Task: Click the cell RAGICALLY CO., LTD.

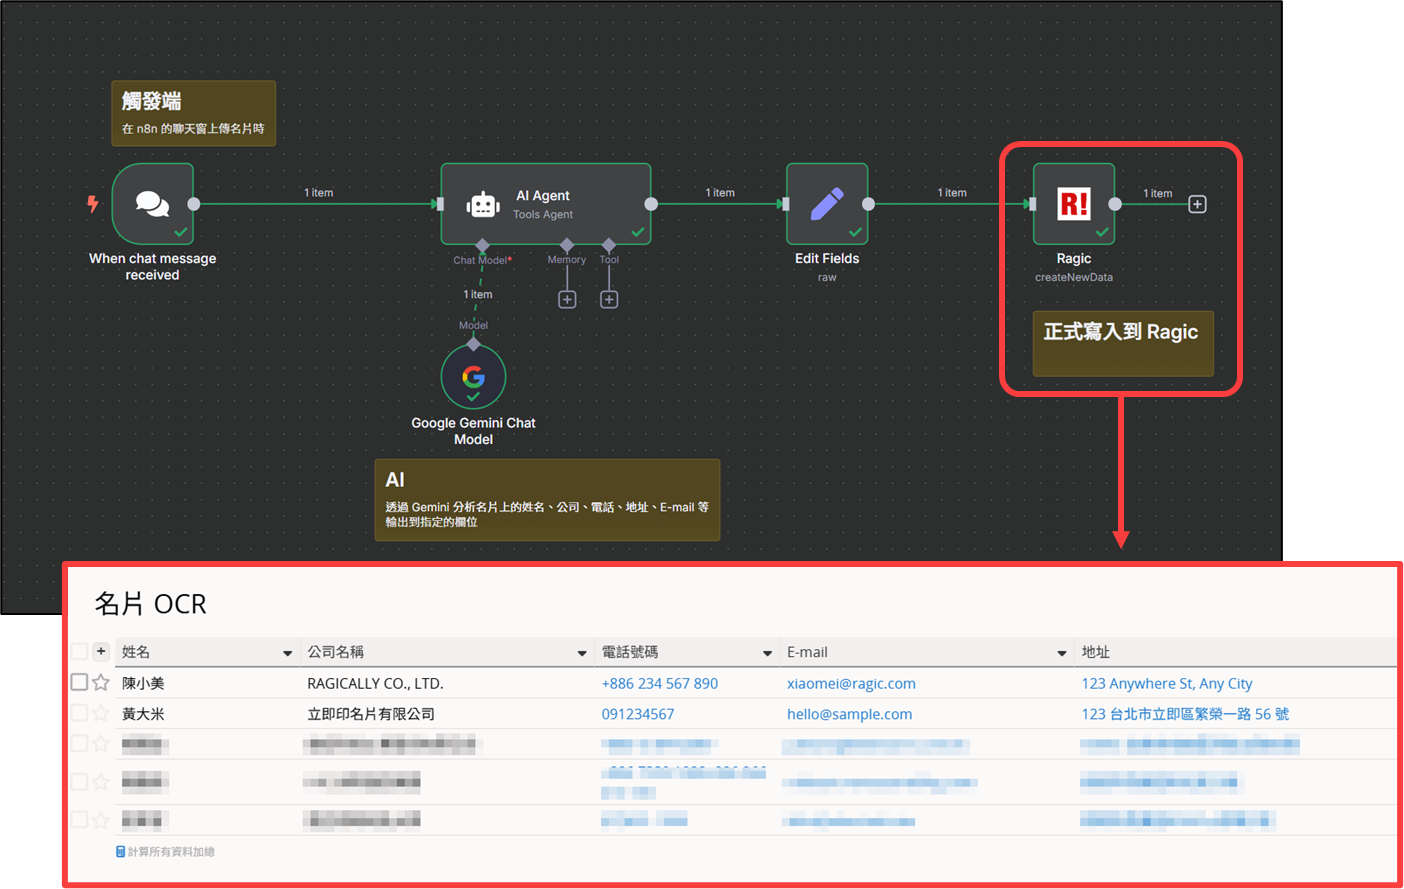Action: coord(375,684)
